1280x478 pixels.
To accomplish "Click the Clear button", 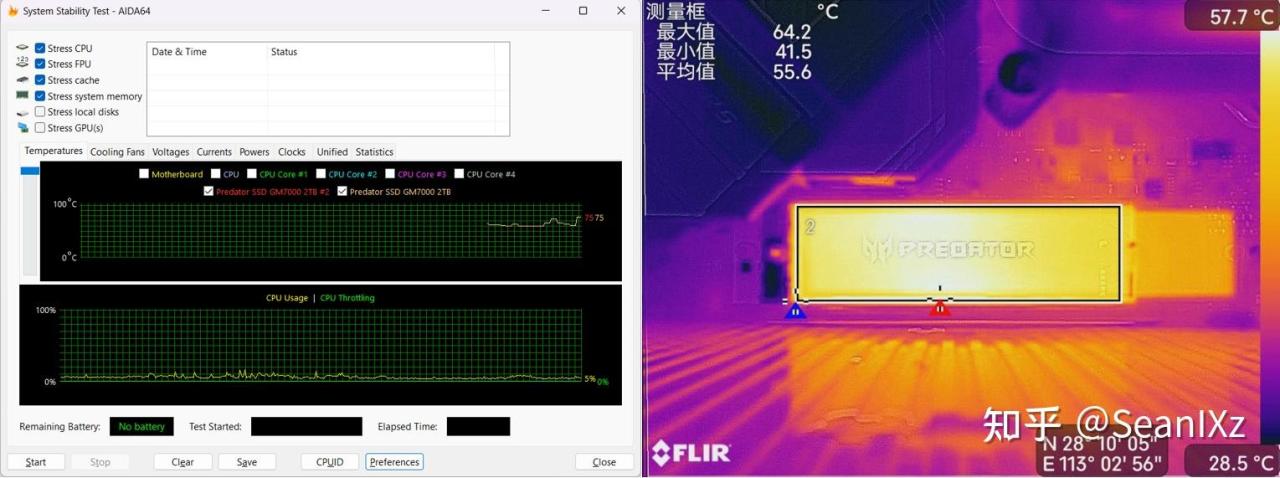I will [x=182, y=462].
